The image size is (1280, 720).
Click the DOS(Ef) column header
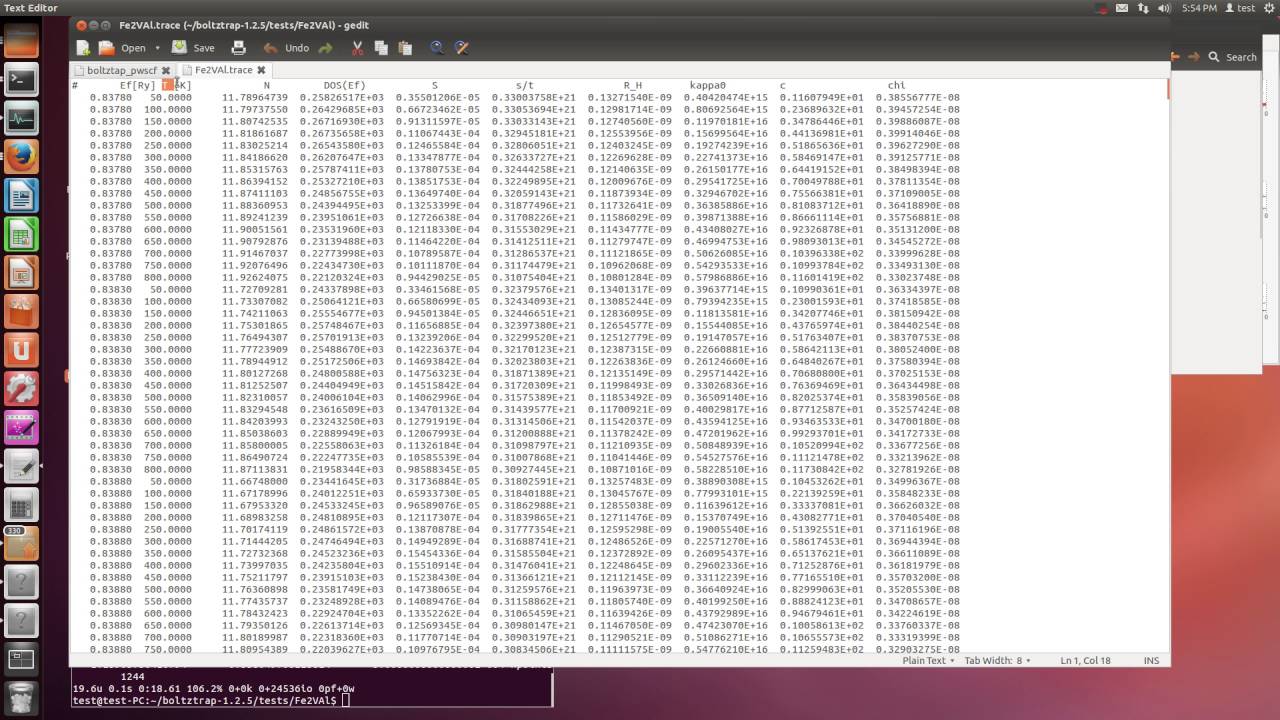coord(344,85)
